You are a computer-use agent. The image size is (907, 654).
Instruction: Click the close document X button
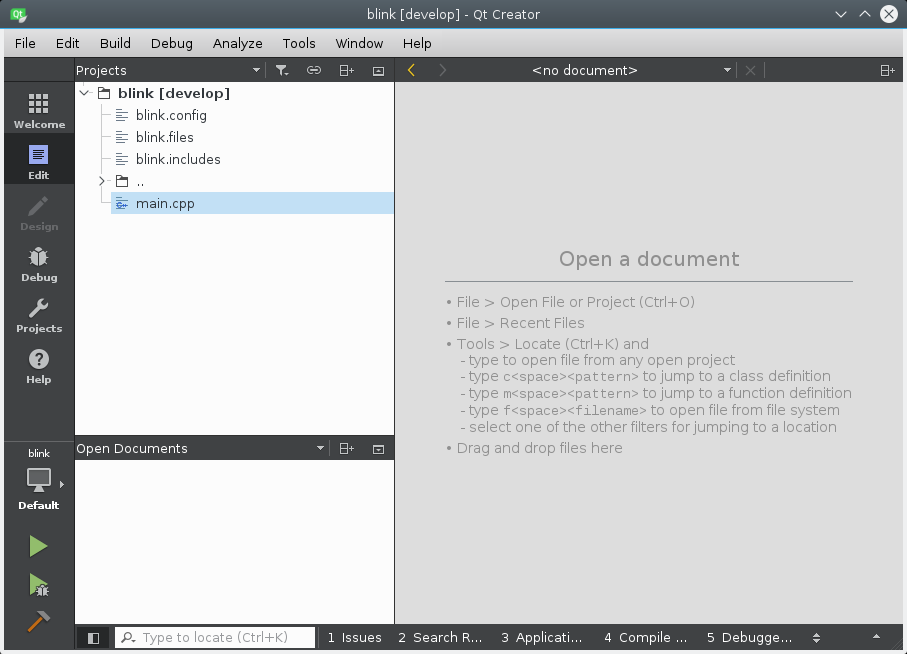pyautogui.click(x=750, y=71)
